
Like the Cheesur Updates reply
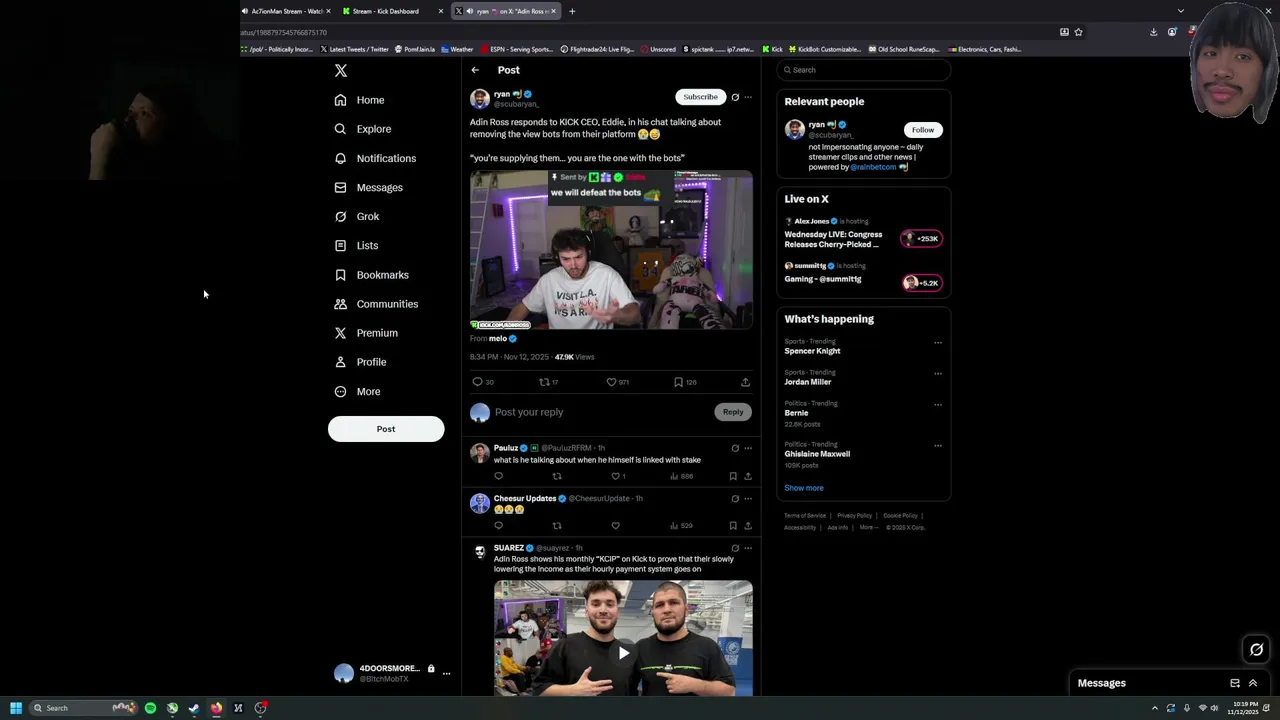click(x=615, y=526)
